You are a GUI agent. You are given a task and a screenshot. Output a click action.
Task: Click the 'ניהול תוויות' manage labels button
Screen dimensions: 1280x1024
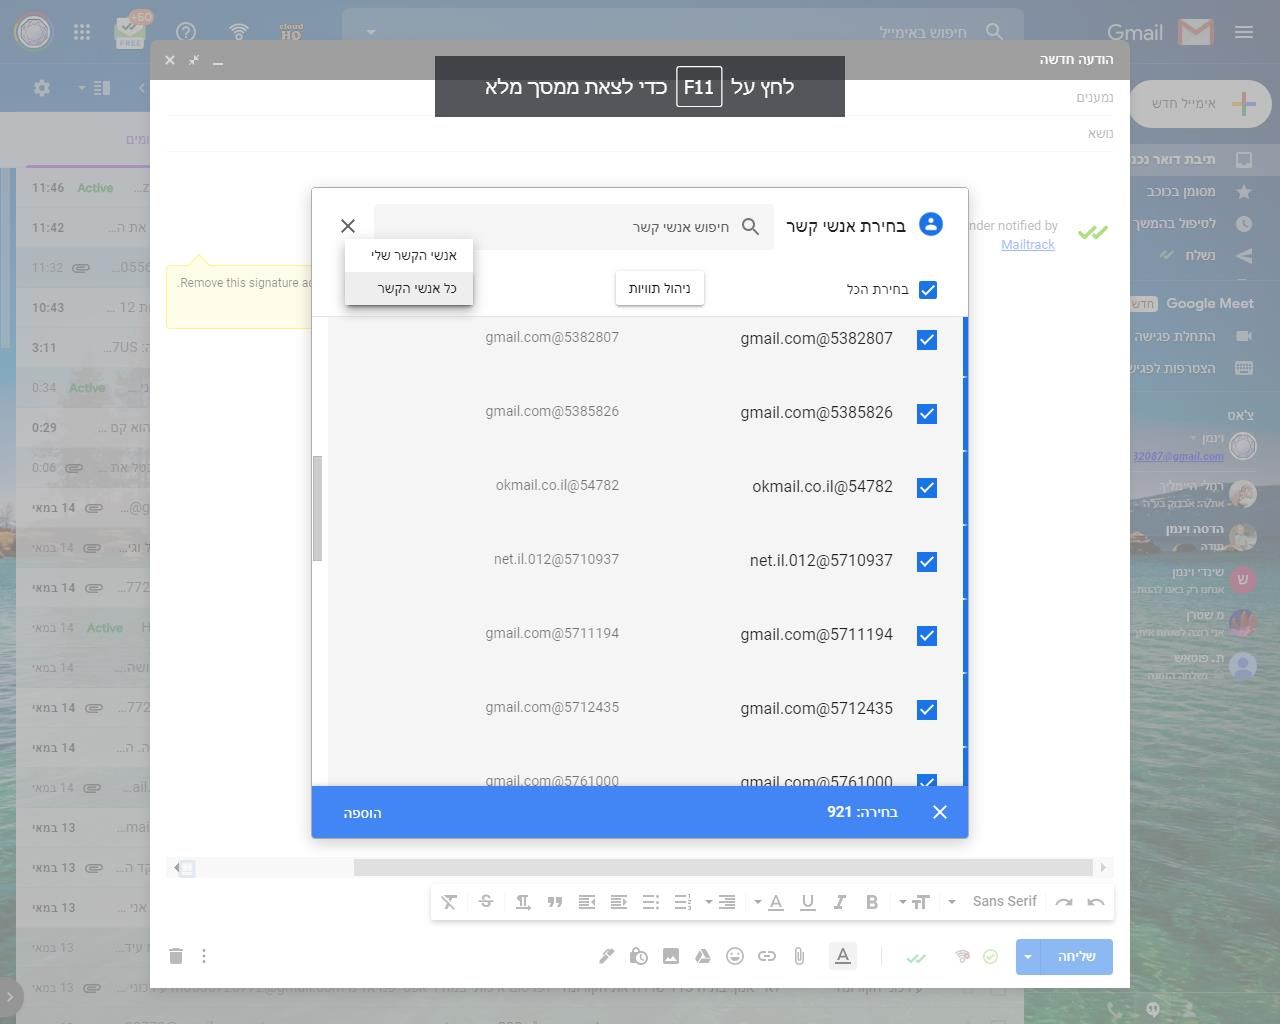click(660, 288)
